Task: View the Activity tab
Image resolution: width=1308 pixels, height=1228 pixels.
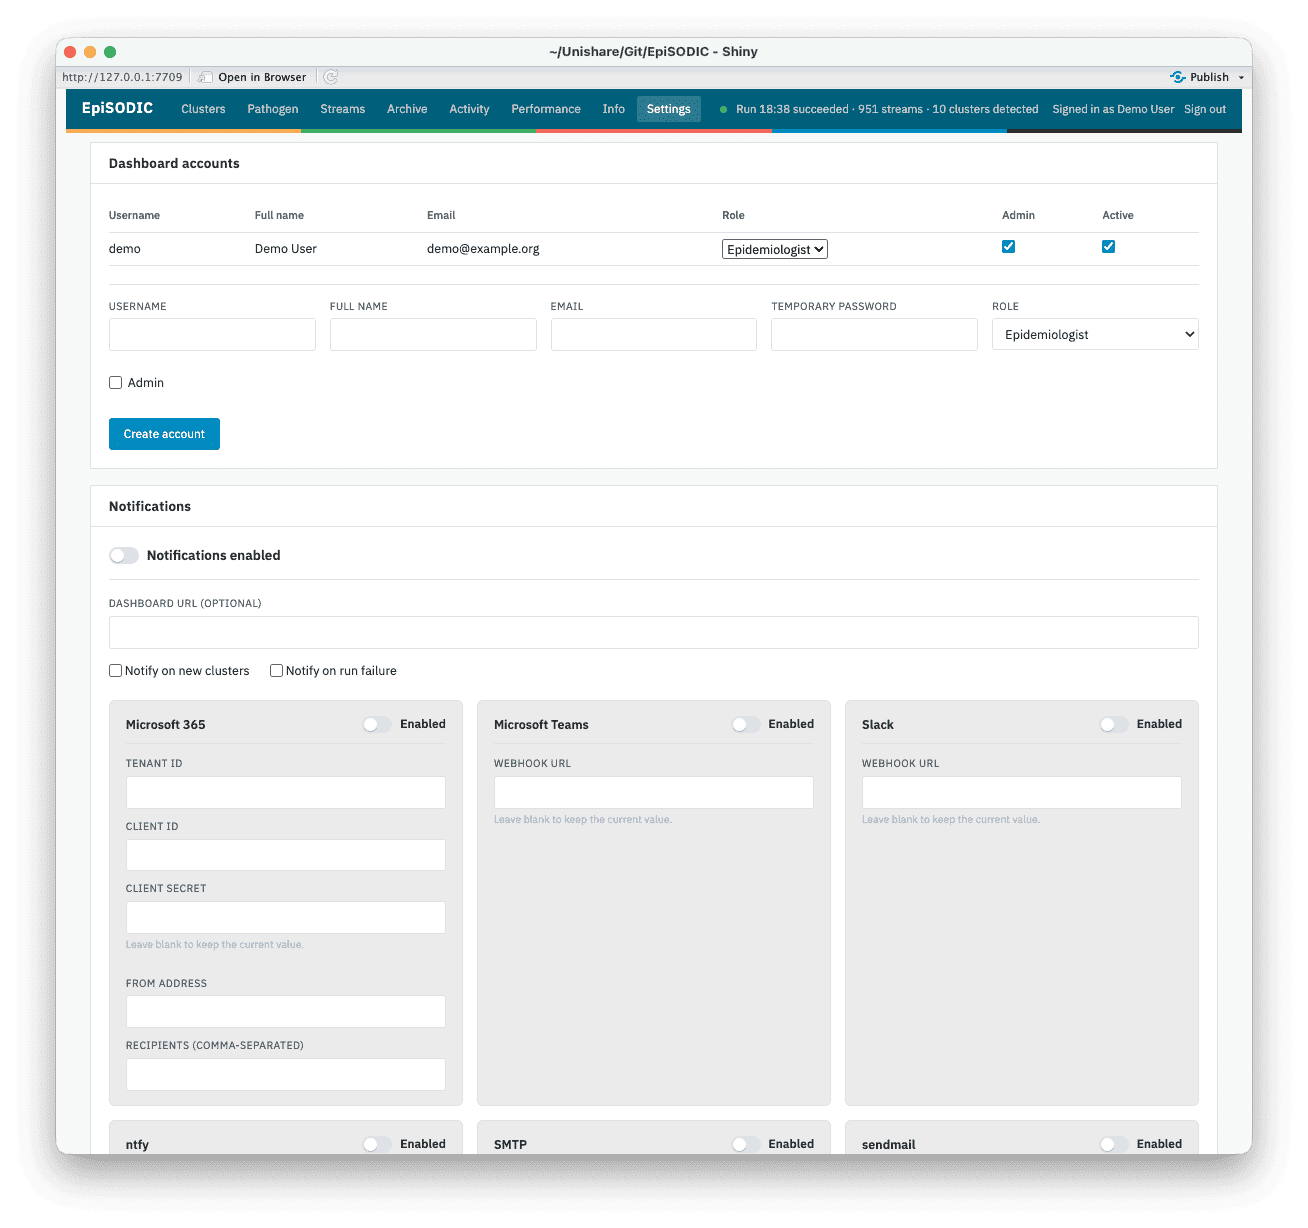Action: tap(469, 109)
